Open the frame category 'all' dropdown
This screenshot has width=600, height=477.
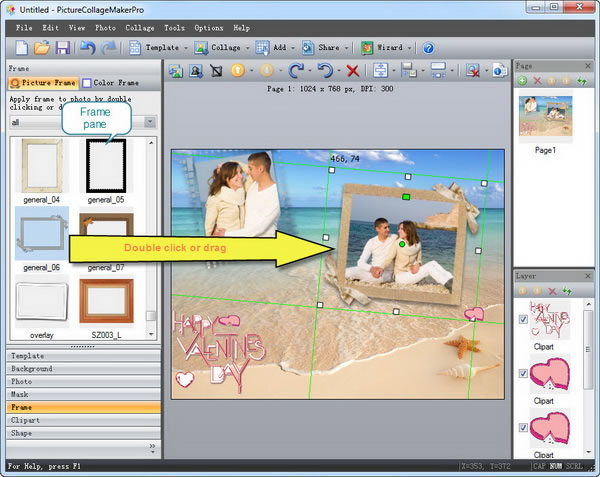click(x=150, y=122)
